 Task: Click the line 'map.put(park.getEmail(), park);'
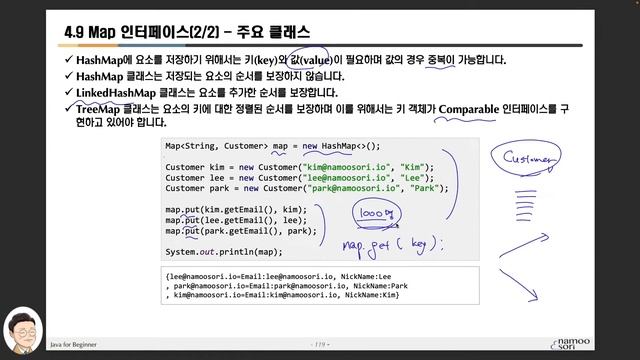241,231
